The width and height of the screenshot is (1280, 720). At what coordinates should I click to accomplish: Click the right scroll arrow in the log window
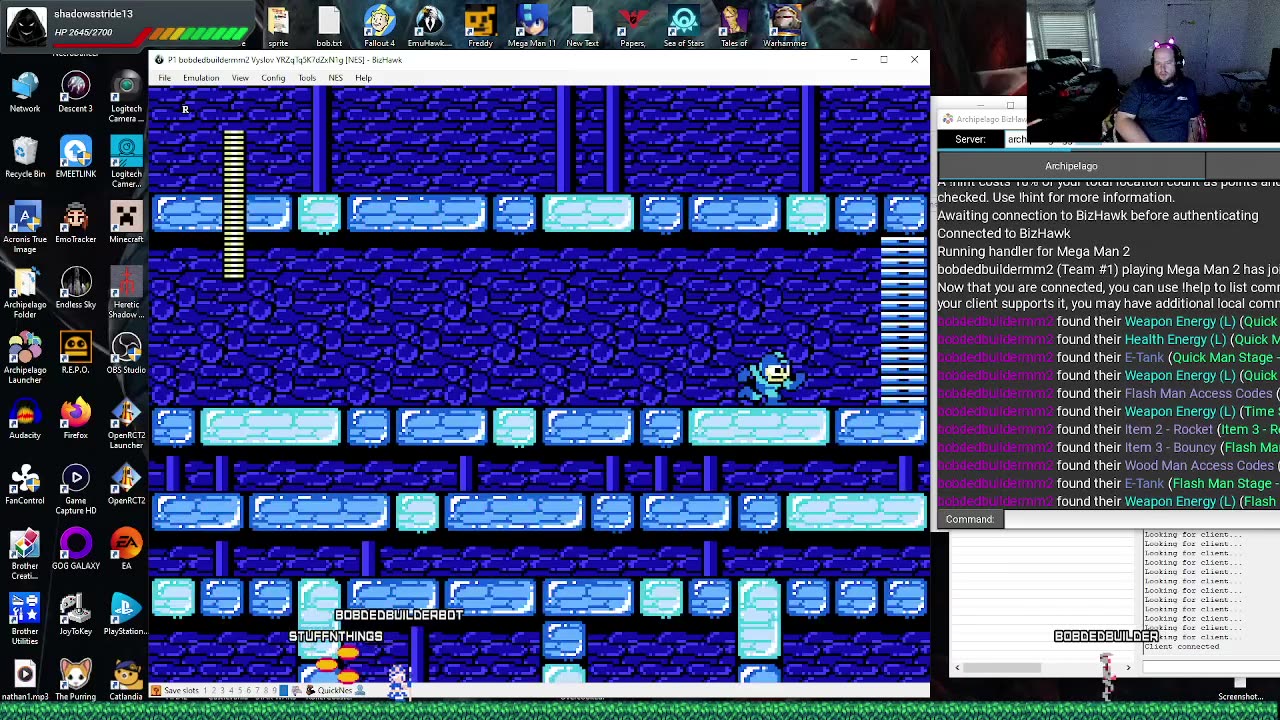click(x=1128, y=668)
